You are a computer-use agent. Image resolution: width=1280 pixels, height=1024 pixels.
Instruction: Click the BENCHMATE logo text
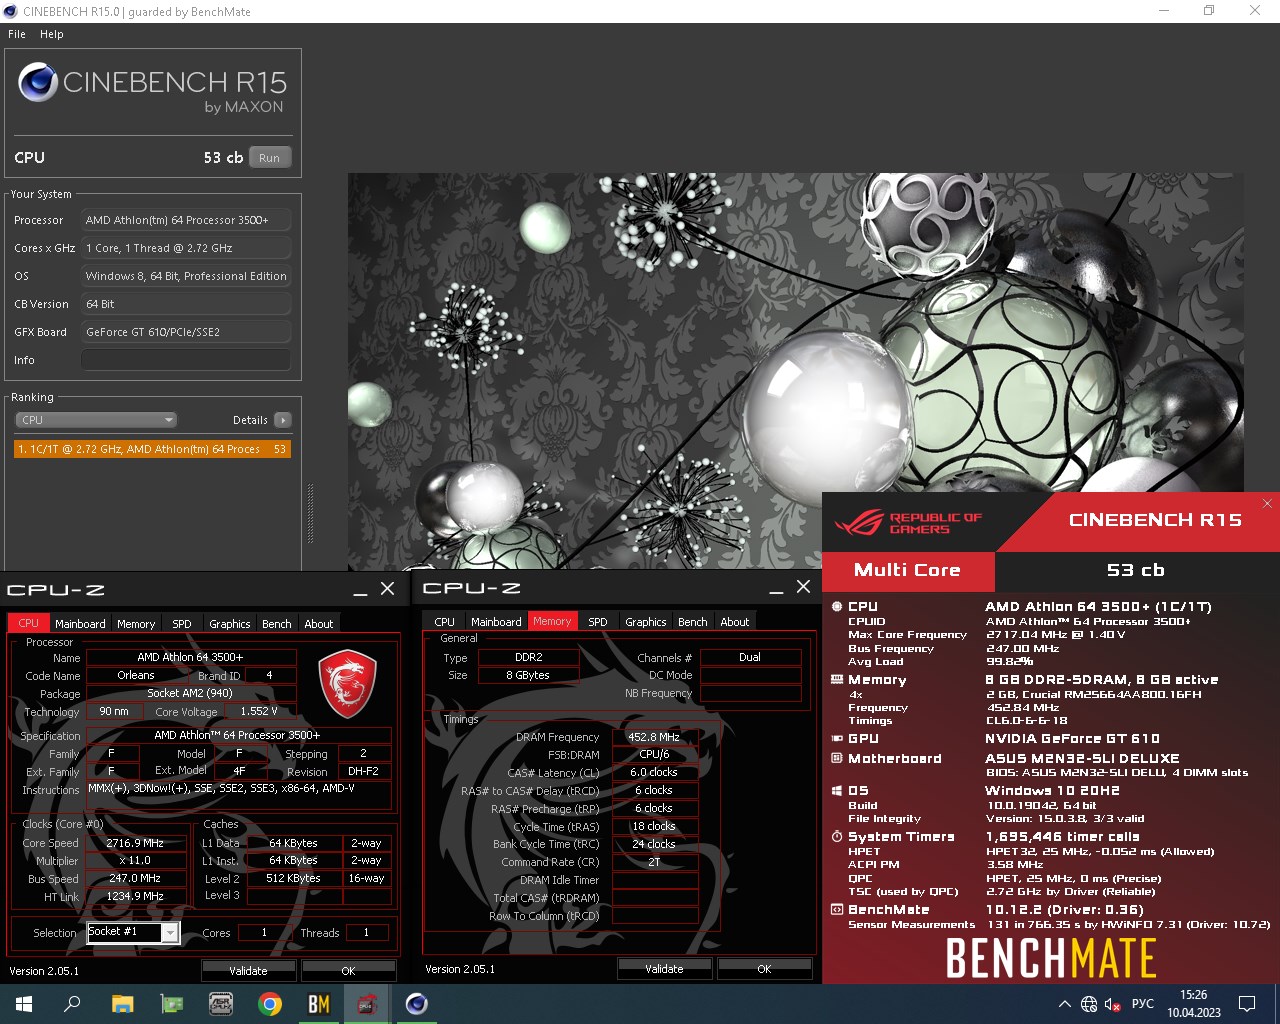1051,958
